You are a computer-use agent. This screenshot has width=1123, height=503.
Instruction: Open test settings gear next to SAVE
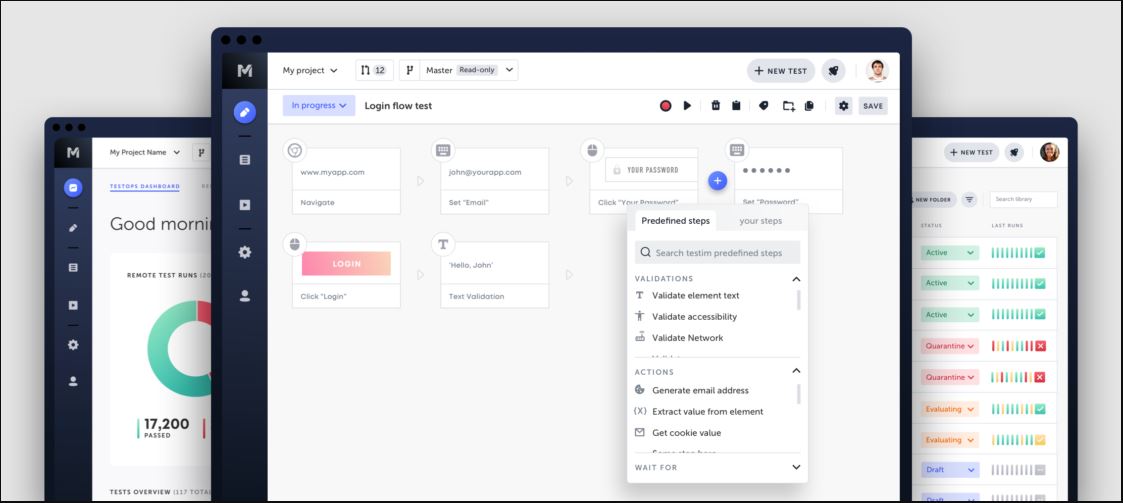coord(844,106)
